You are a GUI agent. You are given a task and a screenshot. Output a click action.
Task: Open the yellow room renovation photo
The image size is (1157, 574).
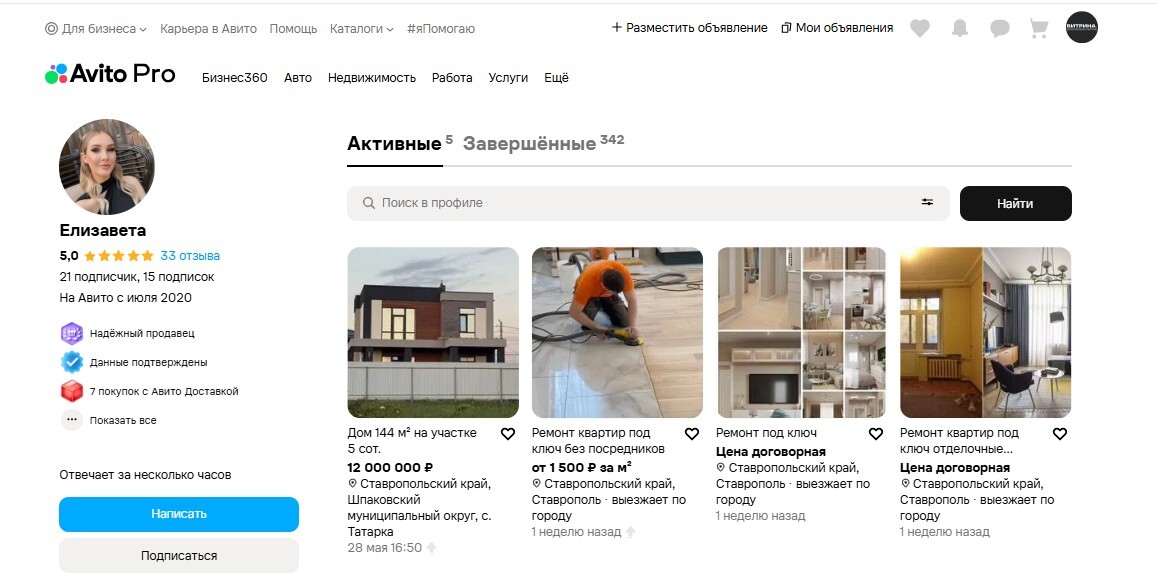985,332
